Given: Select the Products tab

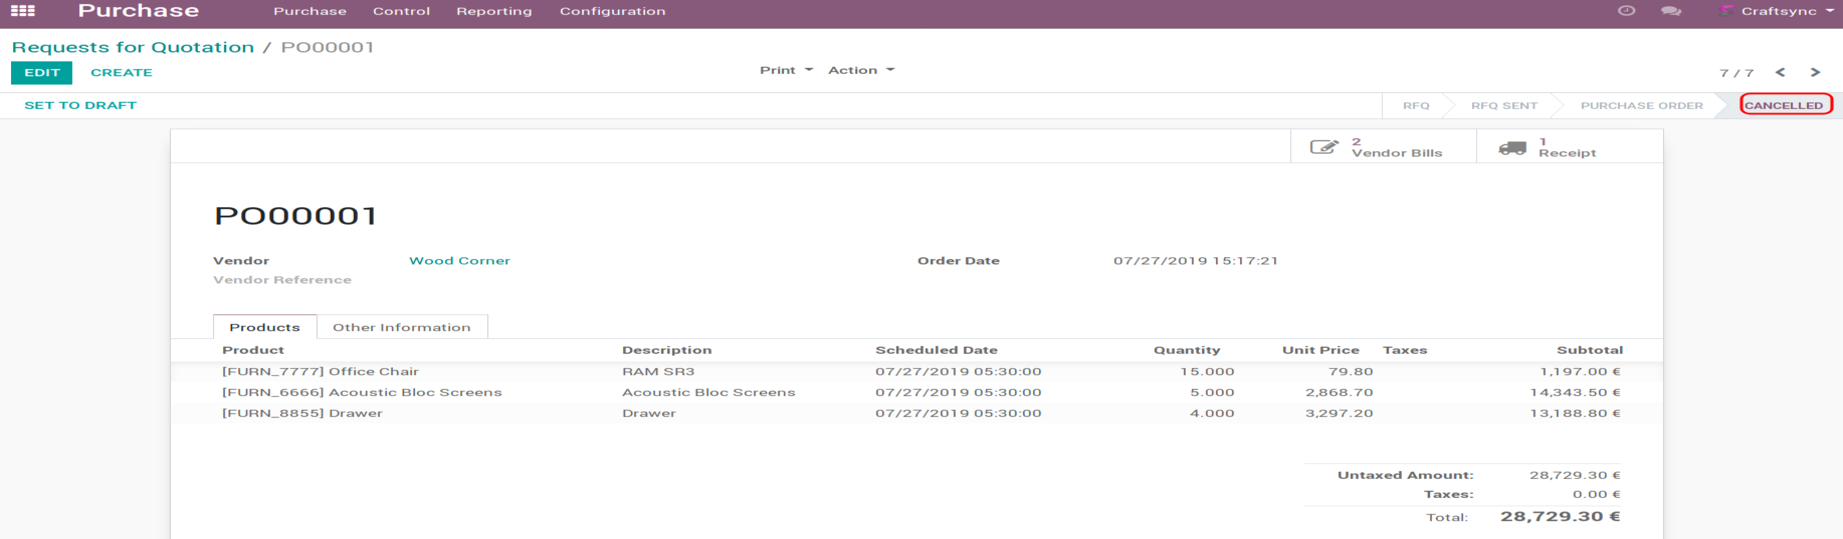Looking at the screenshot, I should point(264,327).
